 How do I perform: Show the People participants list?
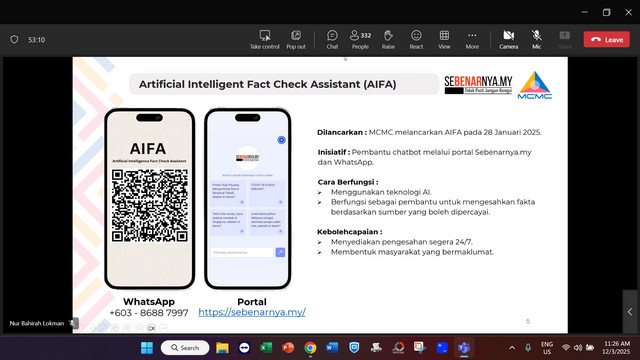(x=360, y=40)
